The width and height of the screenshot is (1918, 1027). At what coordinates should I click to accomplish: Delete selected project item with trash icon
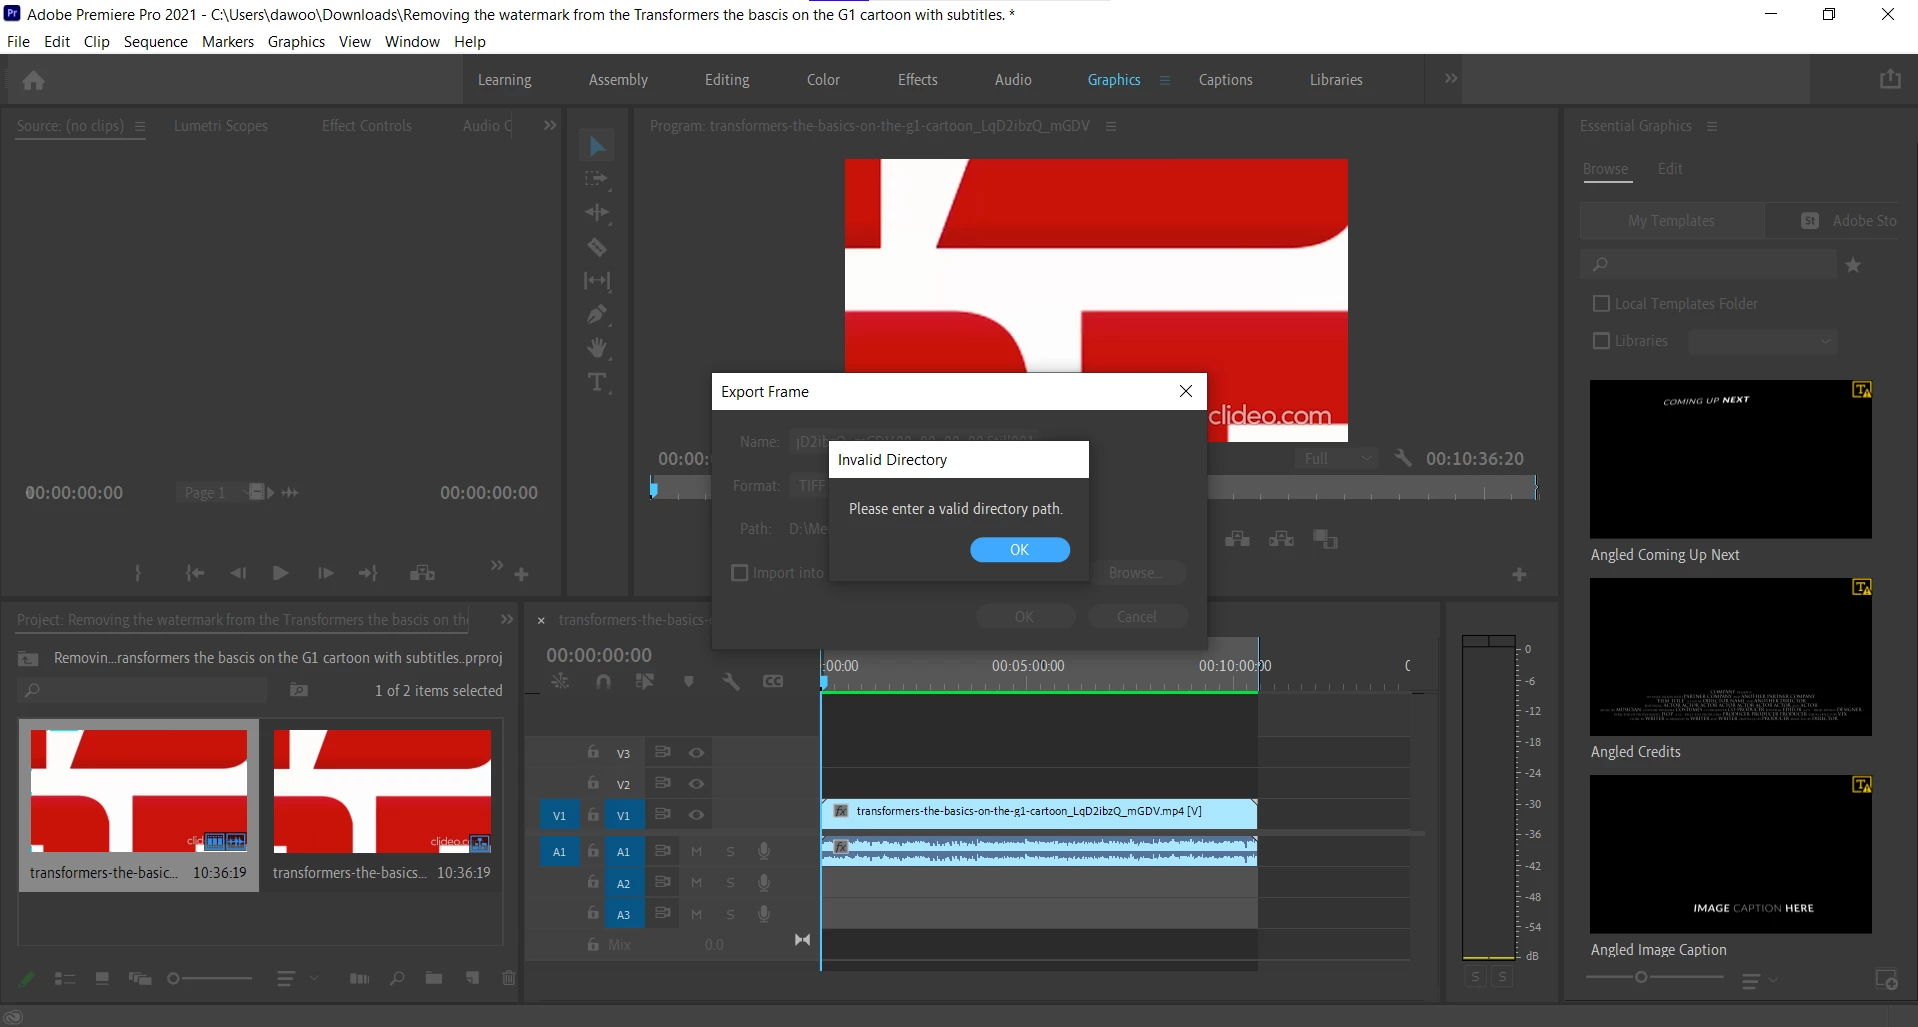coord(508,978)
